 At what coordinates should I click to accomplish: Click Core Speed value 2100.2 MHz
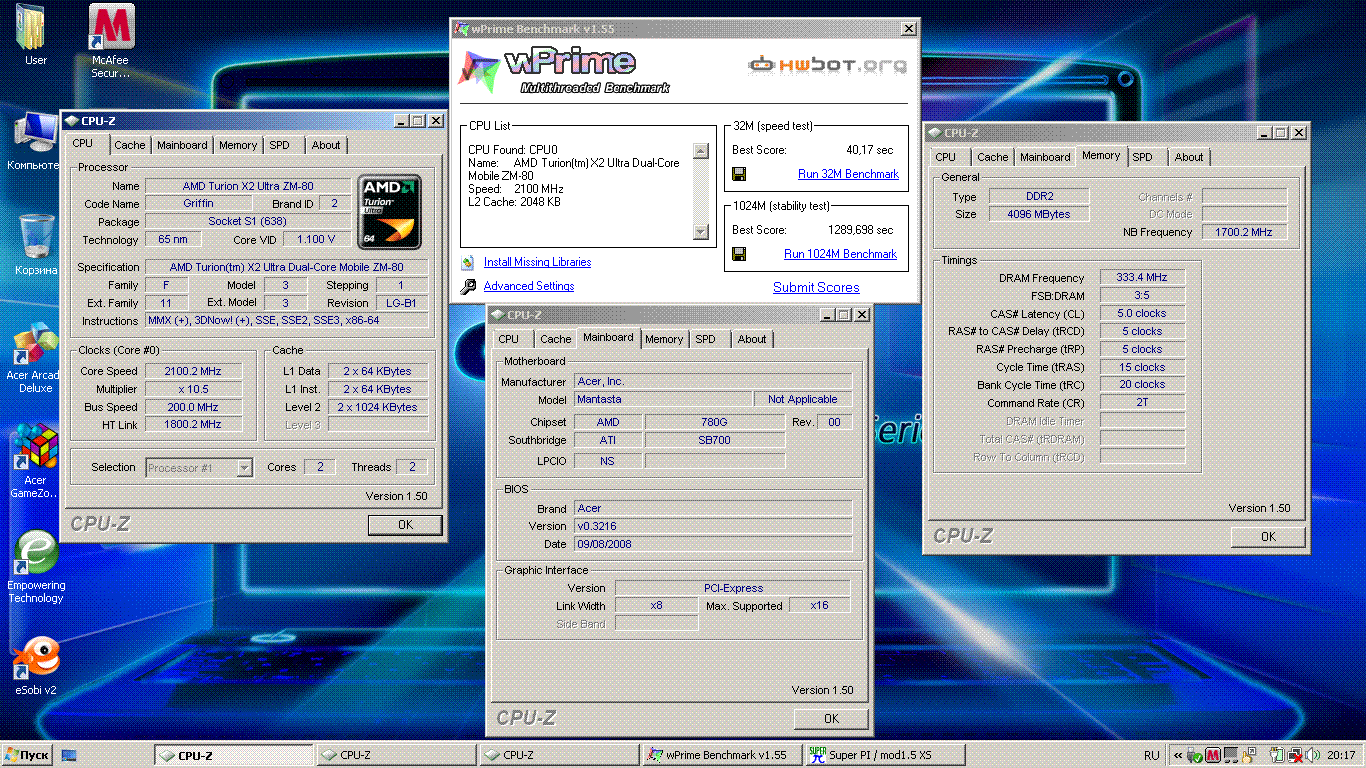tap(193, 371)
